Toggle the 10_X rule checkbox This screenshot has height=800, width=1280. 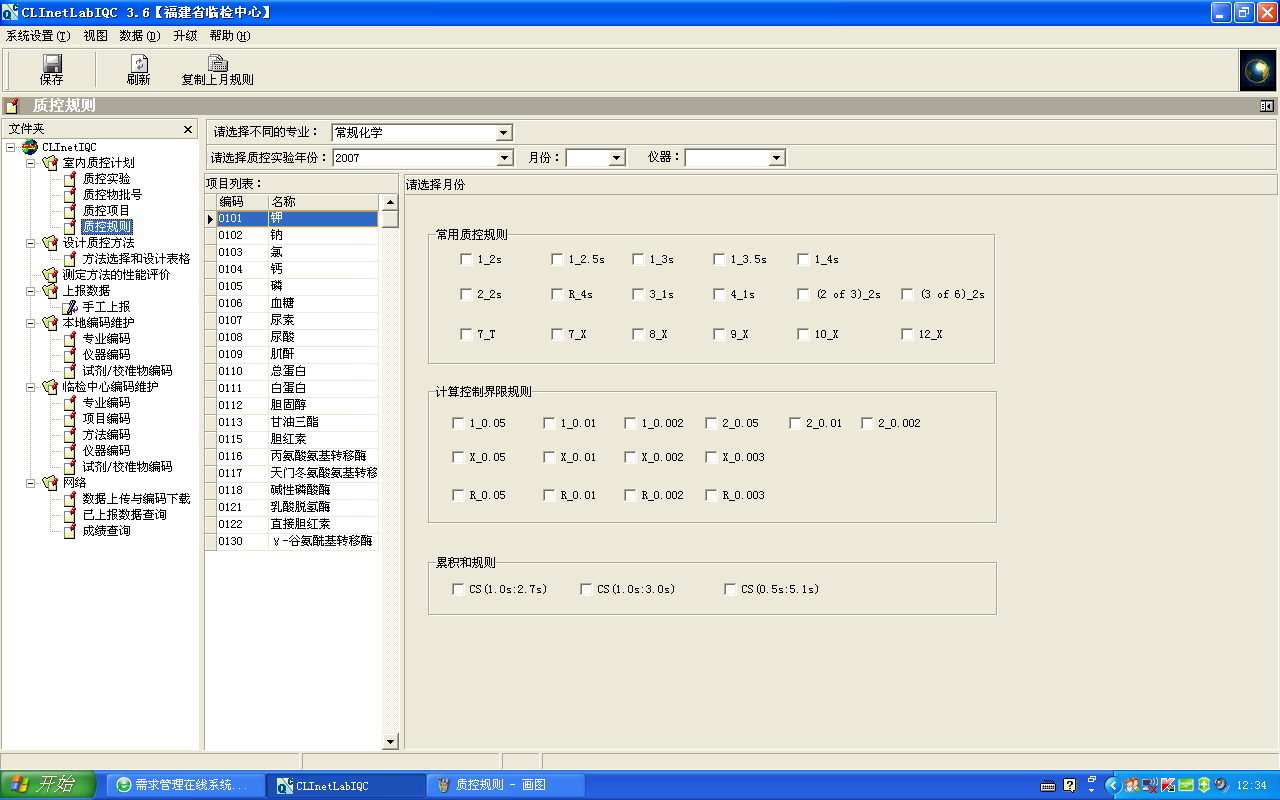click(803, 335)
